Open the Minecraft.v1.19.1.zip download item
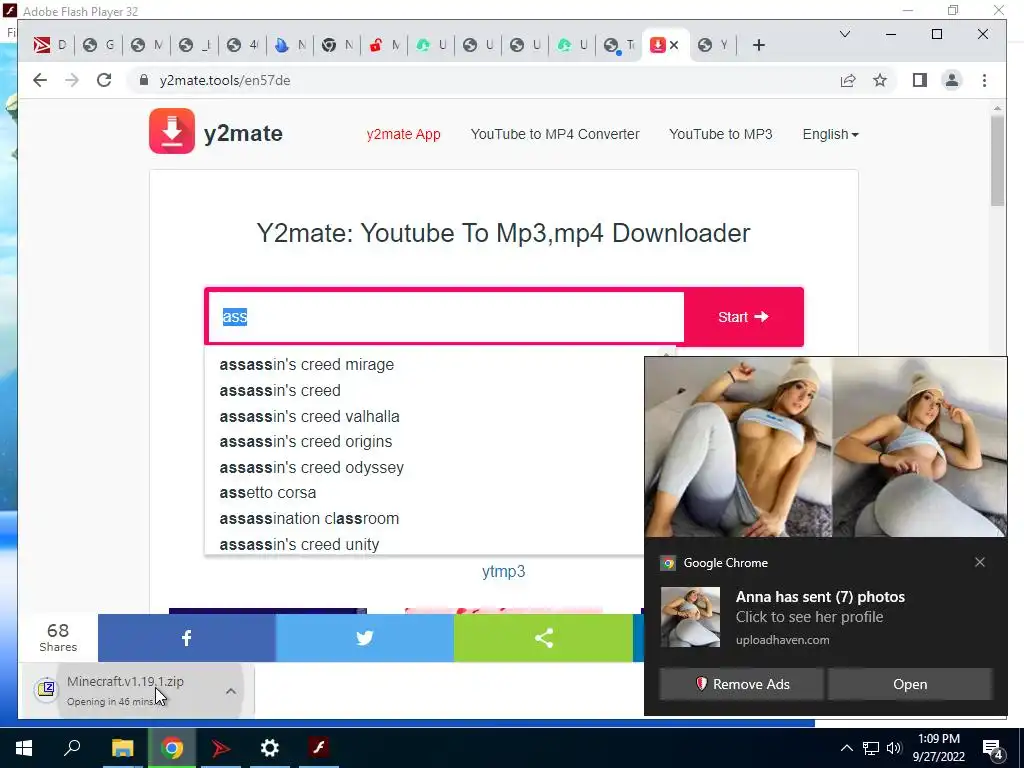The height and width of the screenshot is (768, 1024). point(124,690)
